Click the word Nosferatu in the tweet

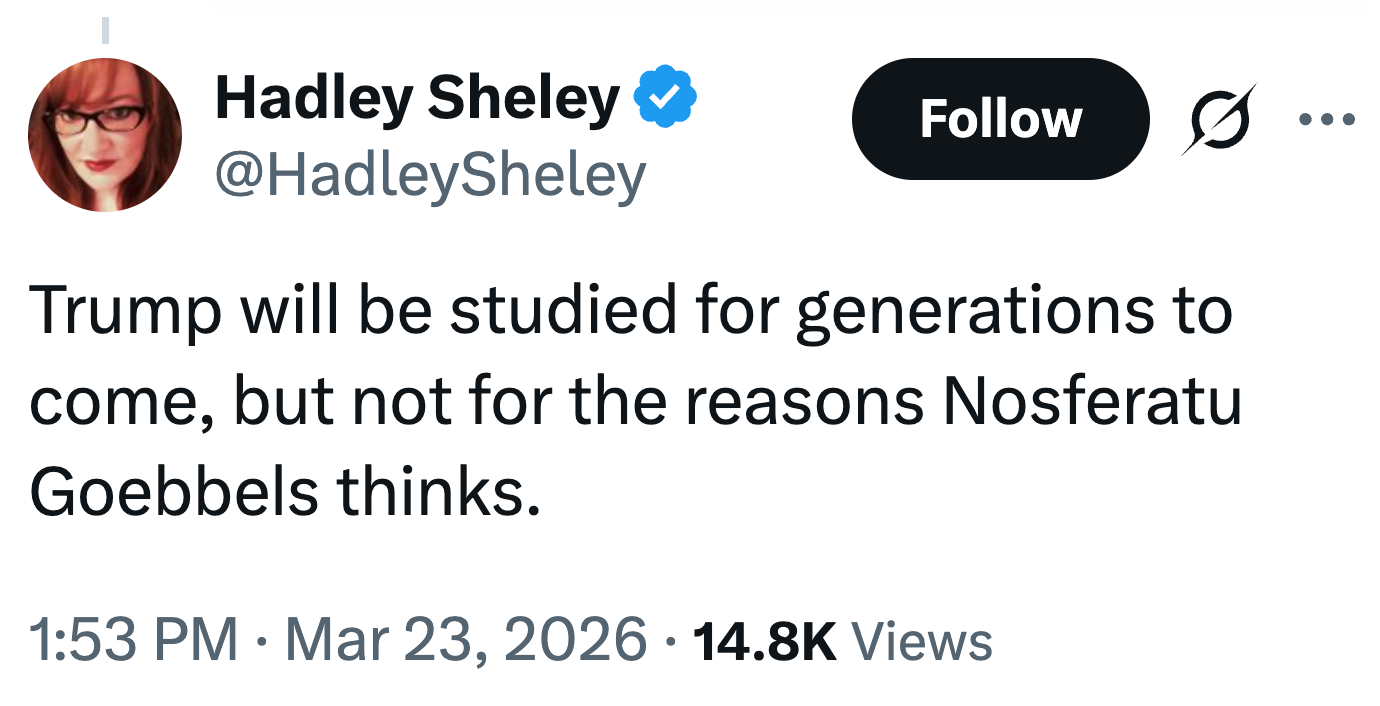[1093, 402]
